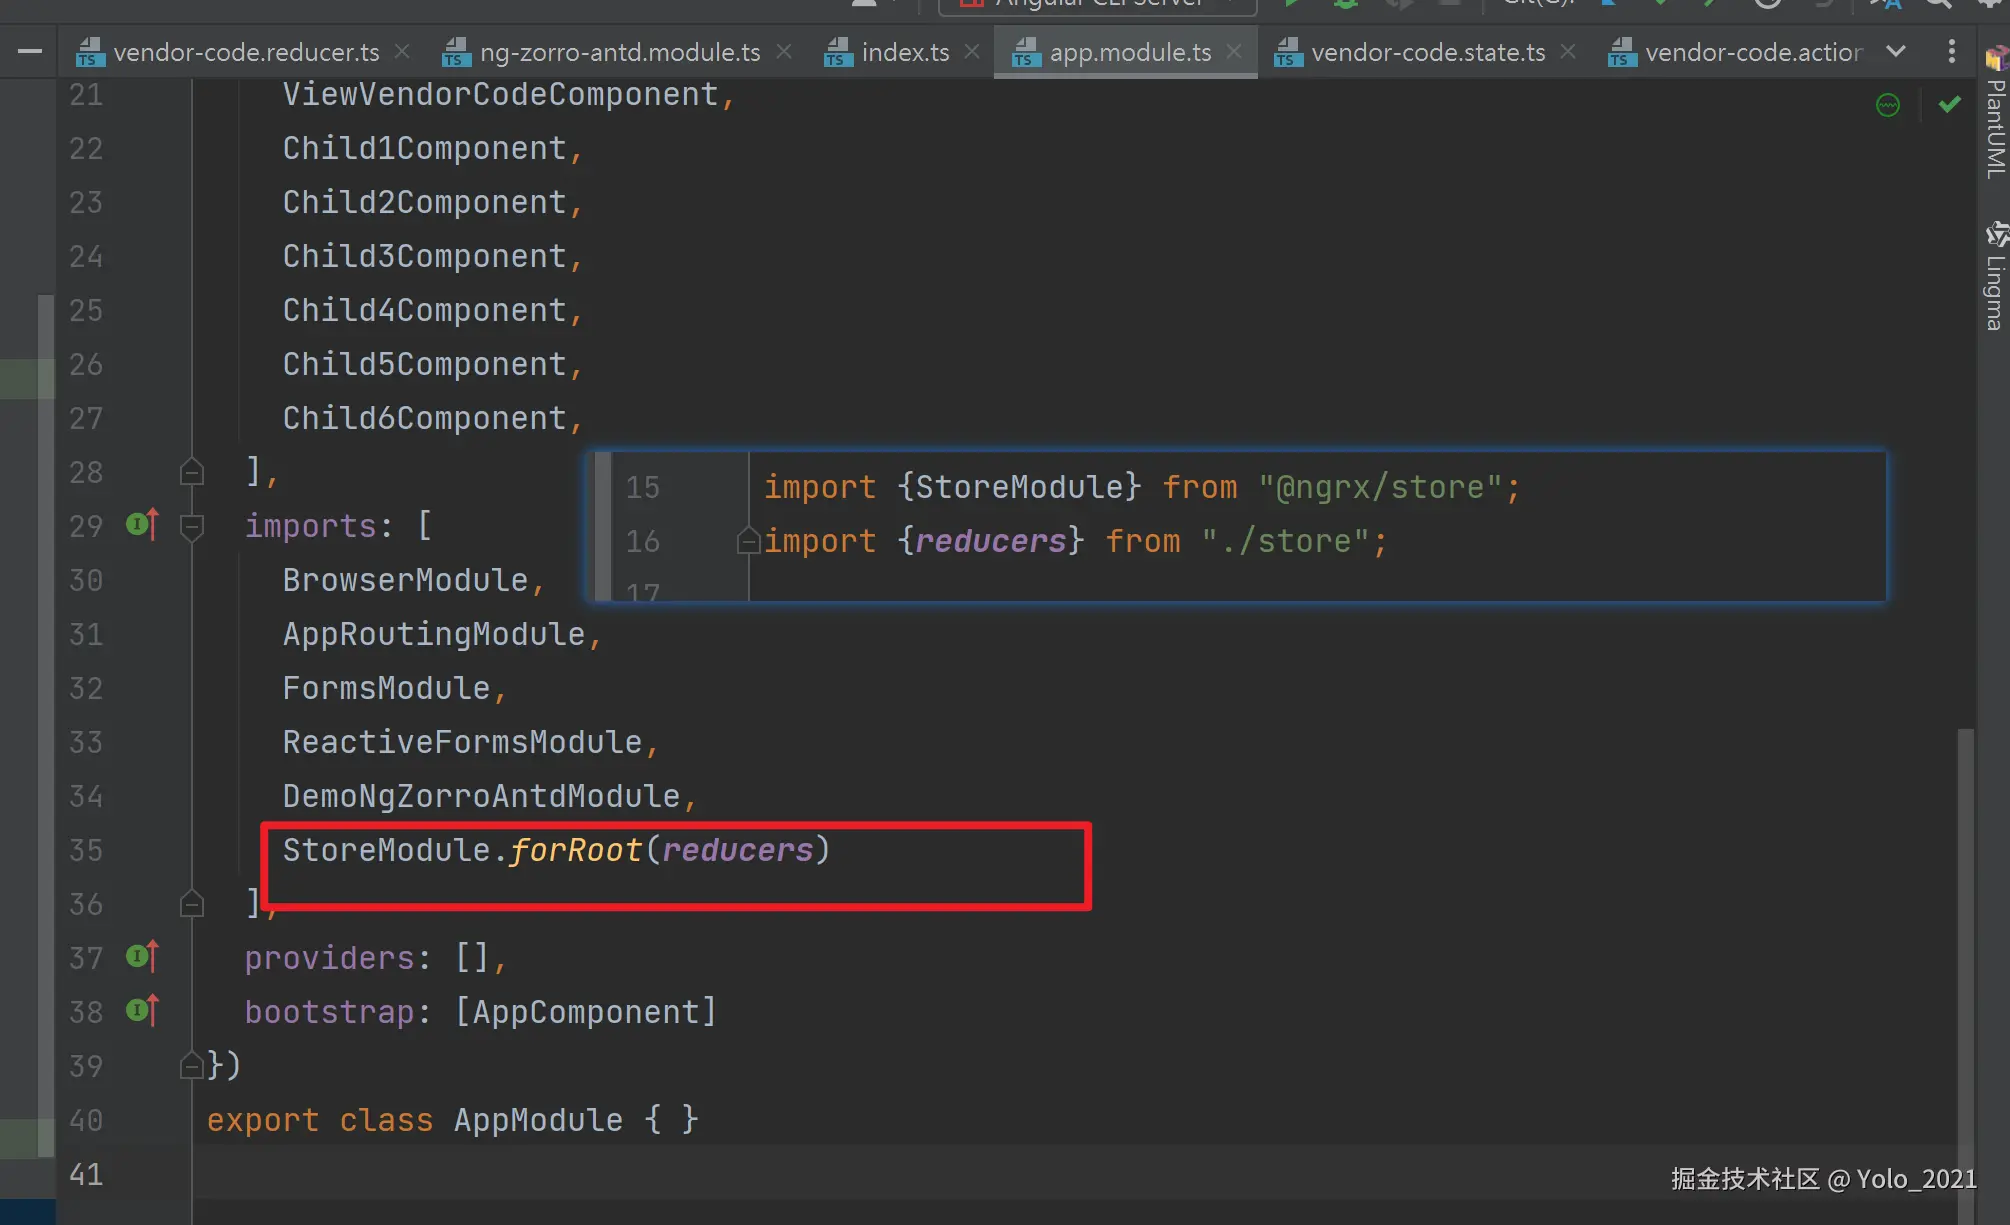
Task: Click the gutter icon next to providers
Action: [142, 957]
